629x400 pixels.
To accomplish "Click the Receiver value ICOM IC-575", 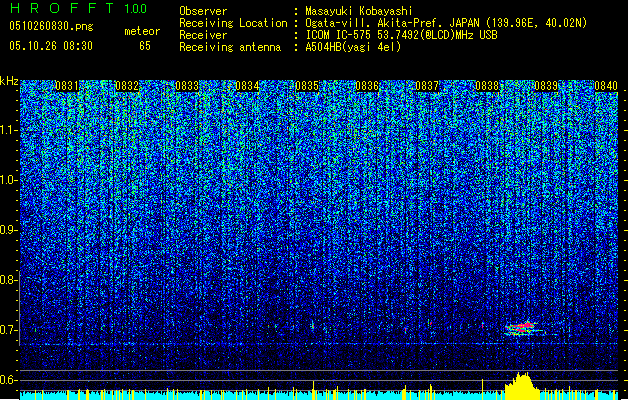I will coord(339,35).
